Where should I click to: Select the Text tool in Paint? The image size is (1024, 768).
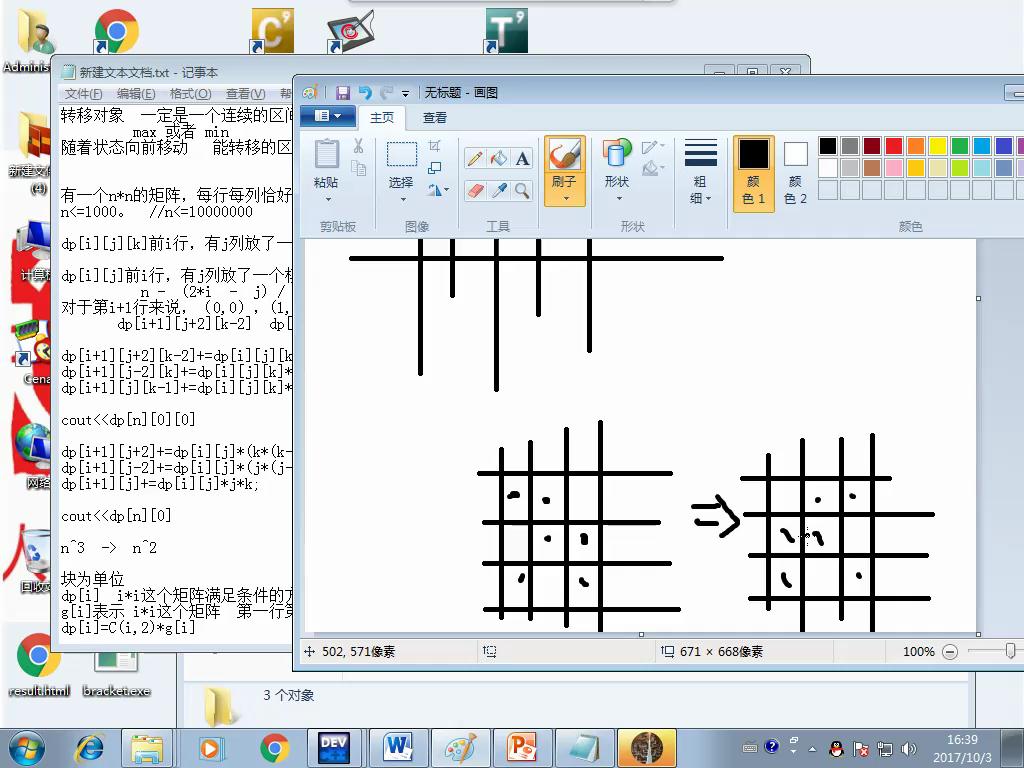click(x=522, y=159)
